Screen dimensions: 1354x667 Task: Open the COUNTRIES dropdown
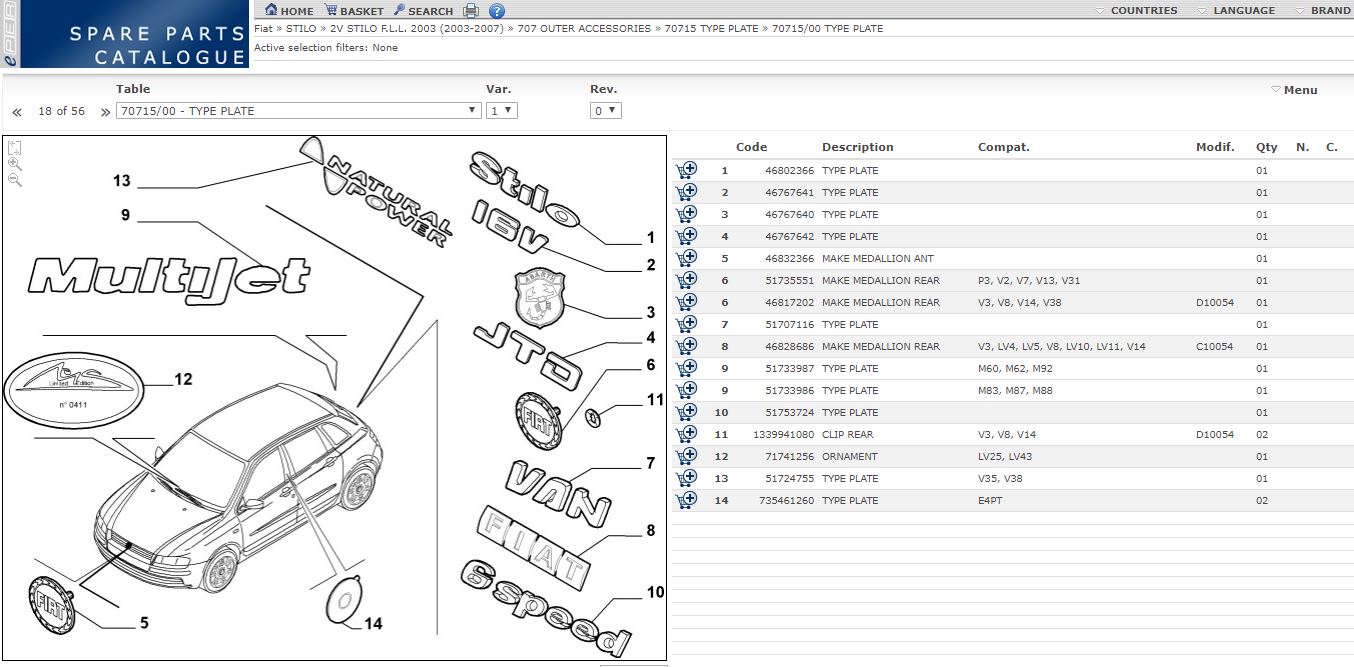pyautogui.click(x=1137, y=10)
